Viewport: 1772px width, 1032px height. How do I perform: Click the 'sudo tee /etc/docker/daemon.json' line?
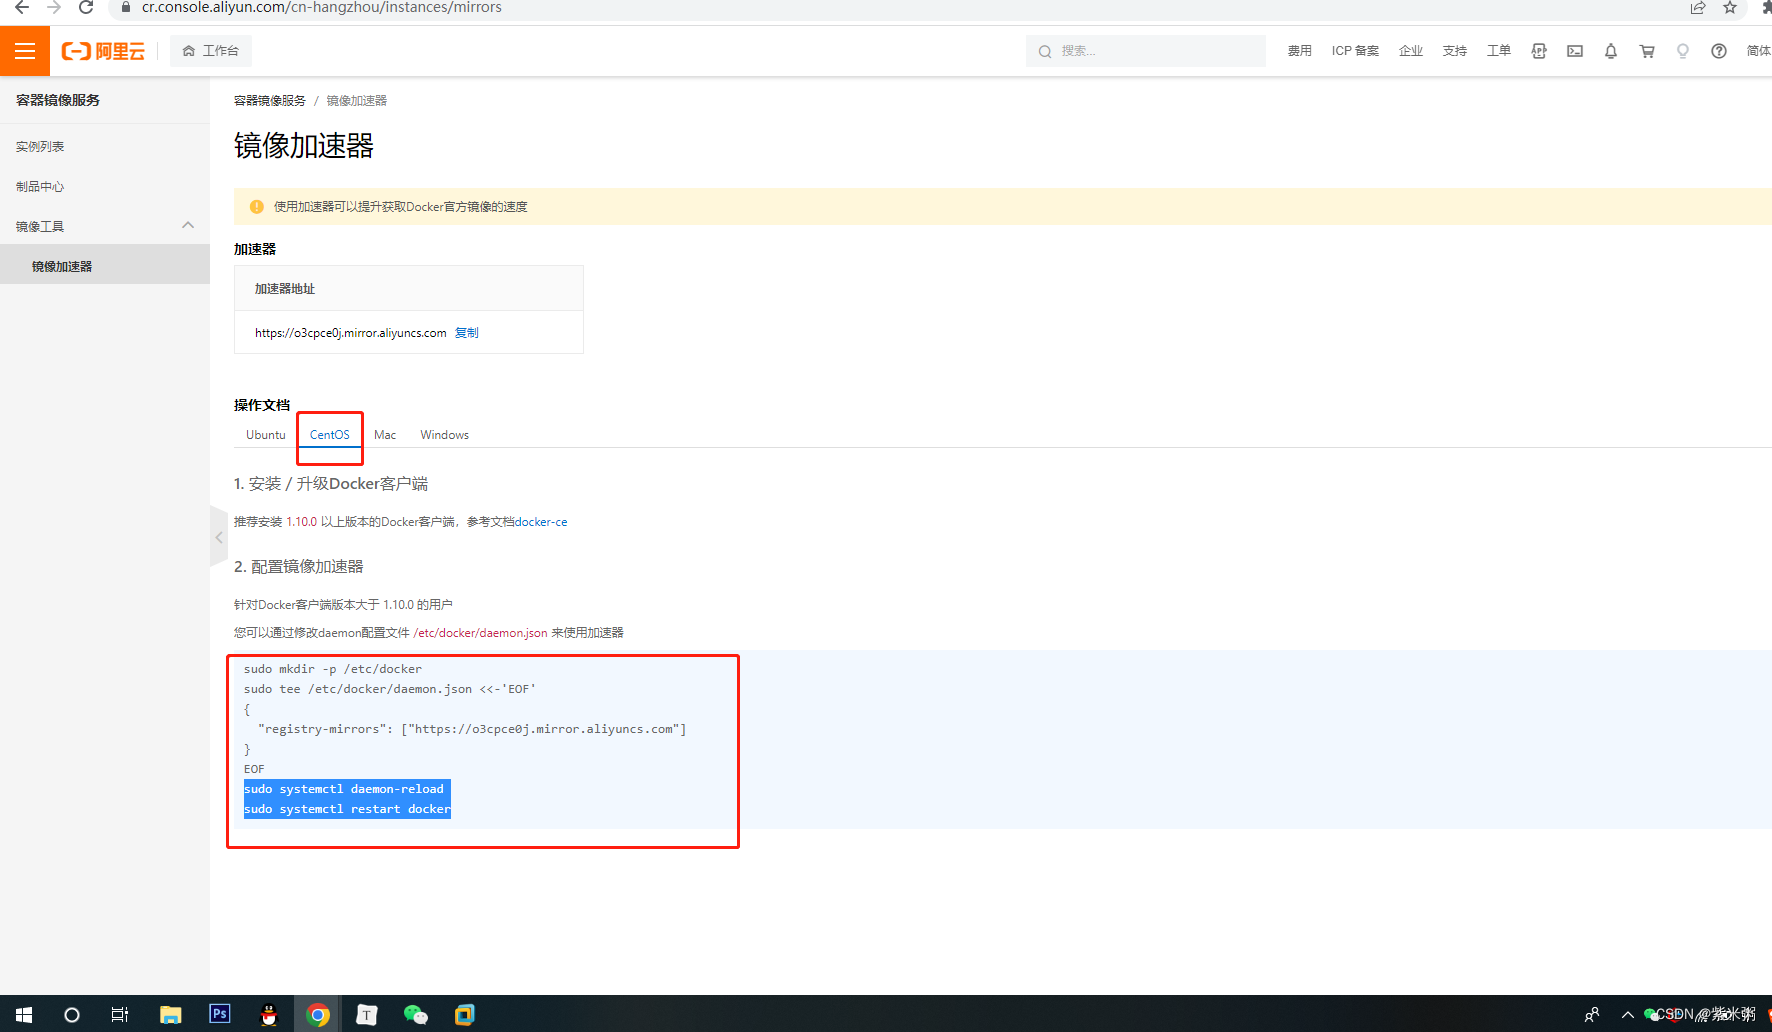pos(390,689)
